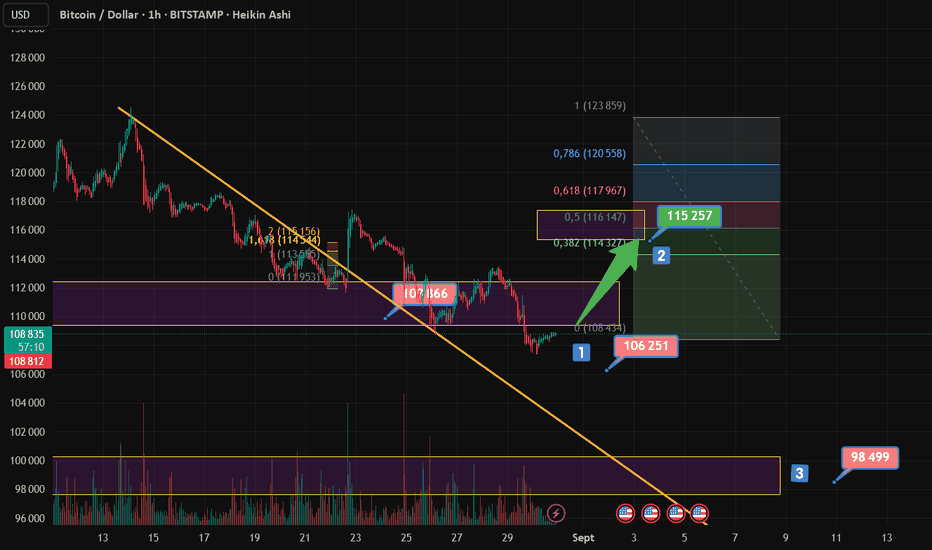Image resolution: width=932 pixels, height=550 pixels.
Task: Open the USD currency selector
Action: tap(26, 15)
